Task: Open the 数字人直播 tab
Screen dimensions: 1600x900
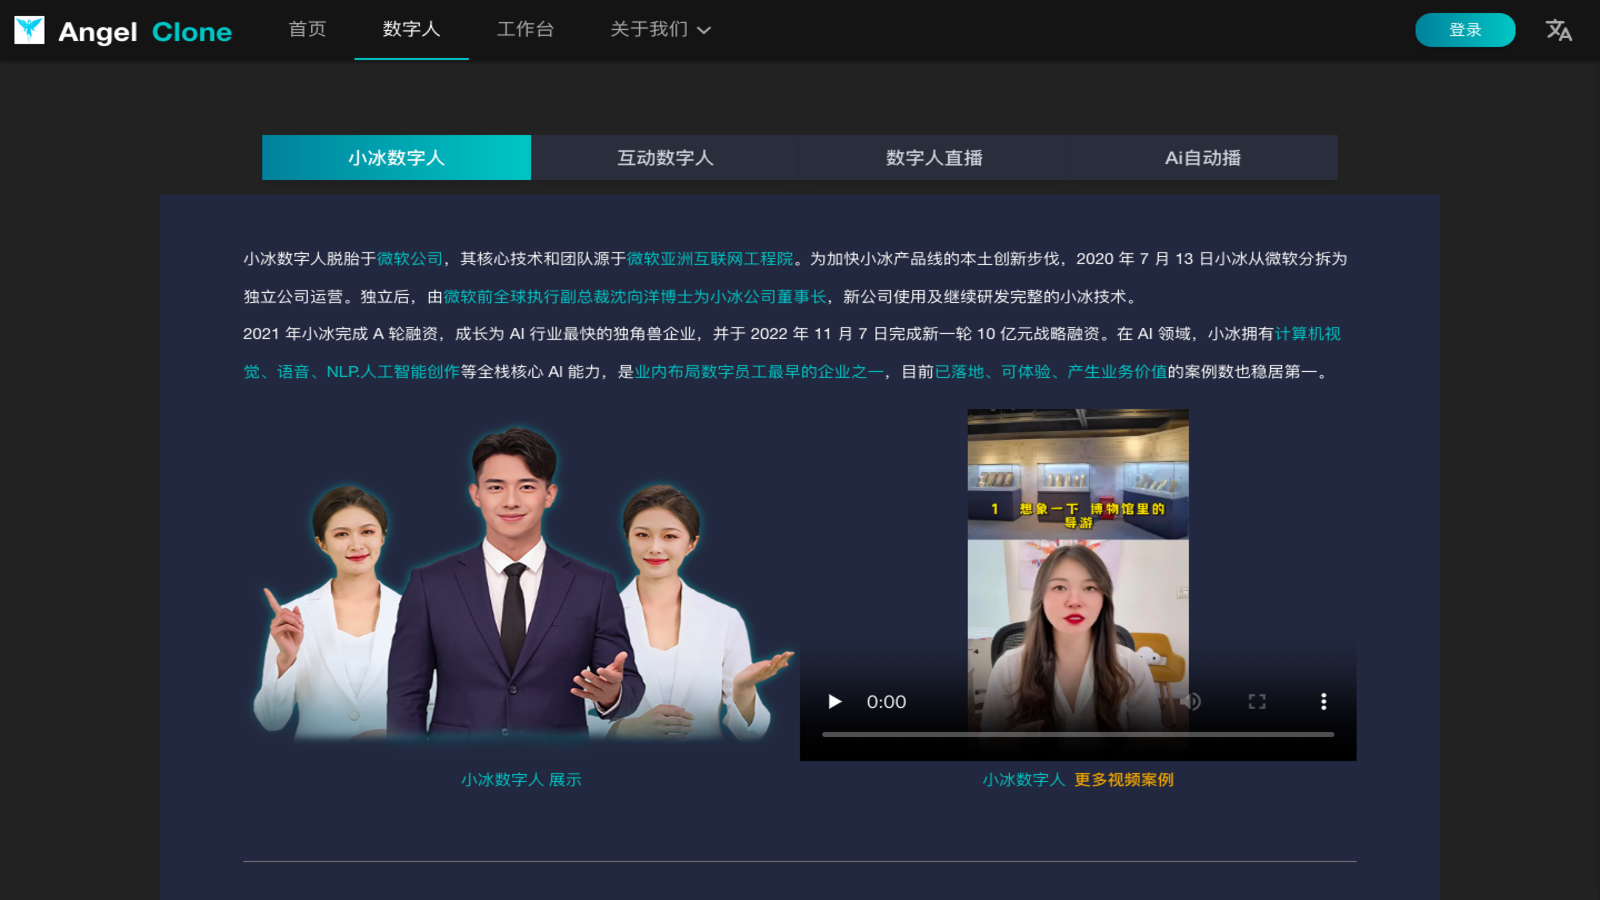Action: click(x=934, y=158)
